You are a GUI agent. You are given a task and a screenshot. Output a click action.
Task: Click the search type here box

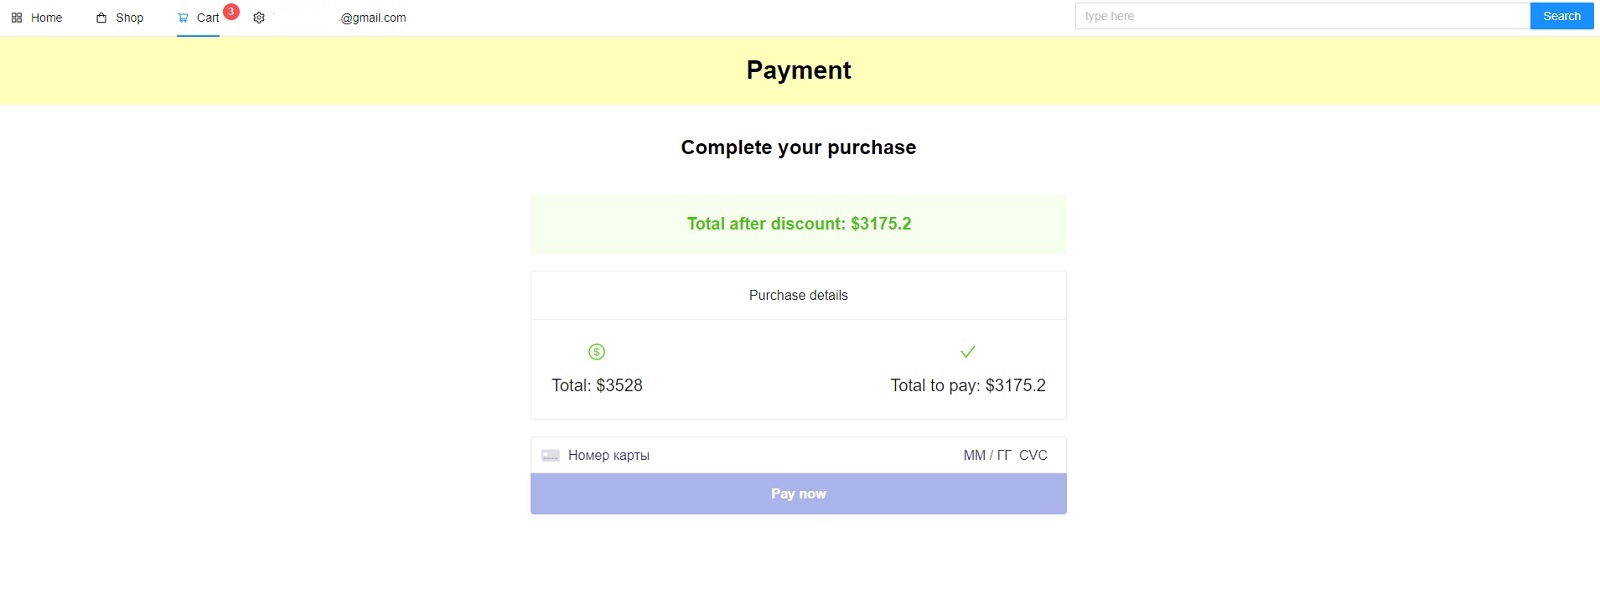coord(1300,16)
